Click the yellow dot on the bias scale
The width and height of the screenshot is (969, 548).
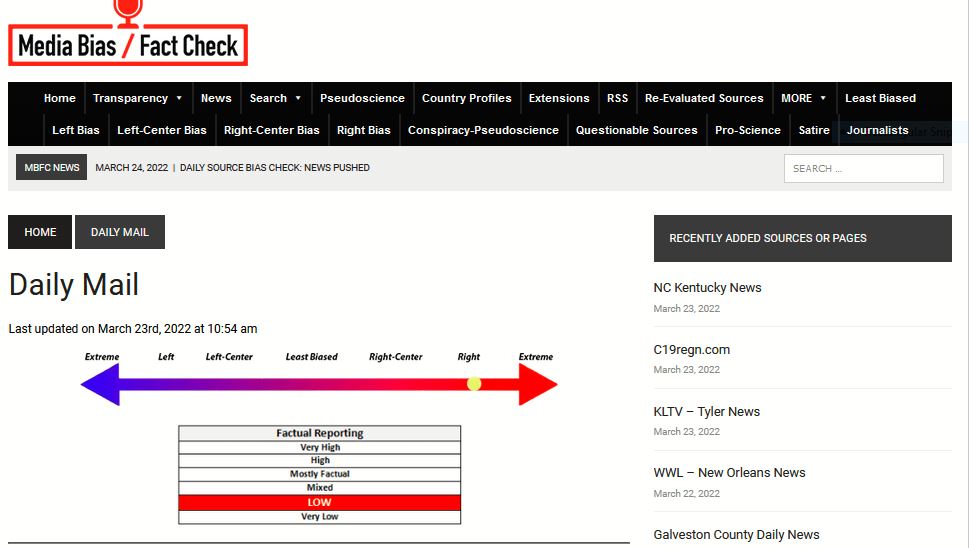474,384
